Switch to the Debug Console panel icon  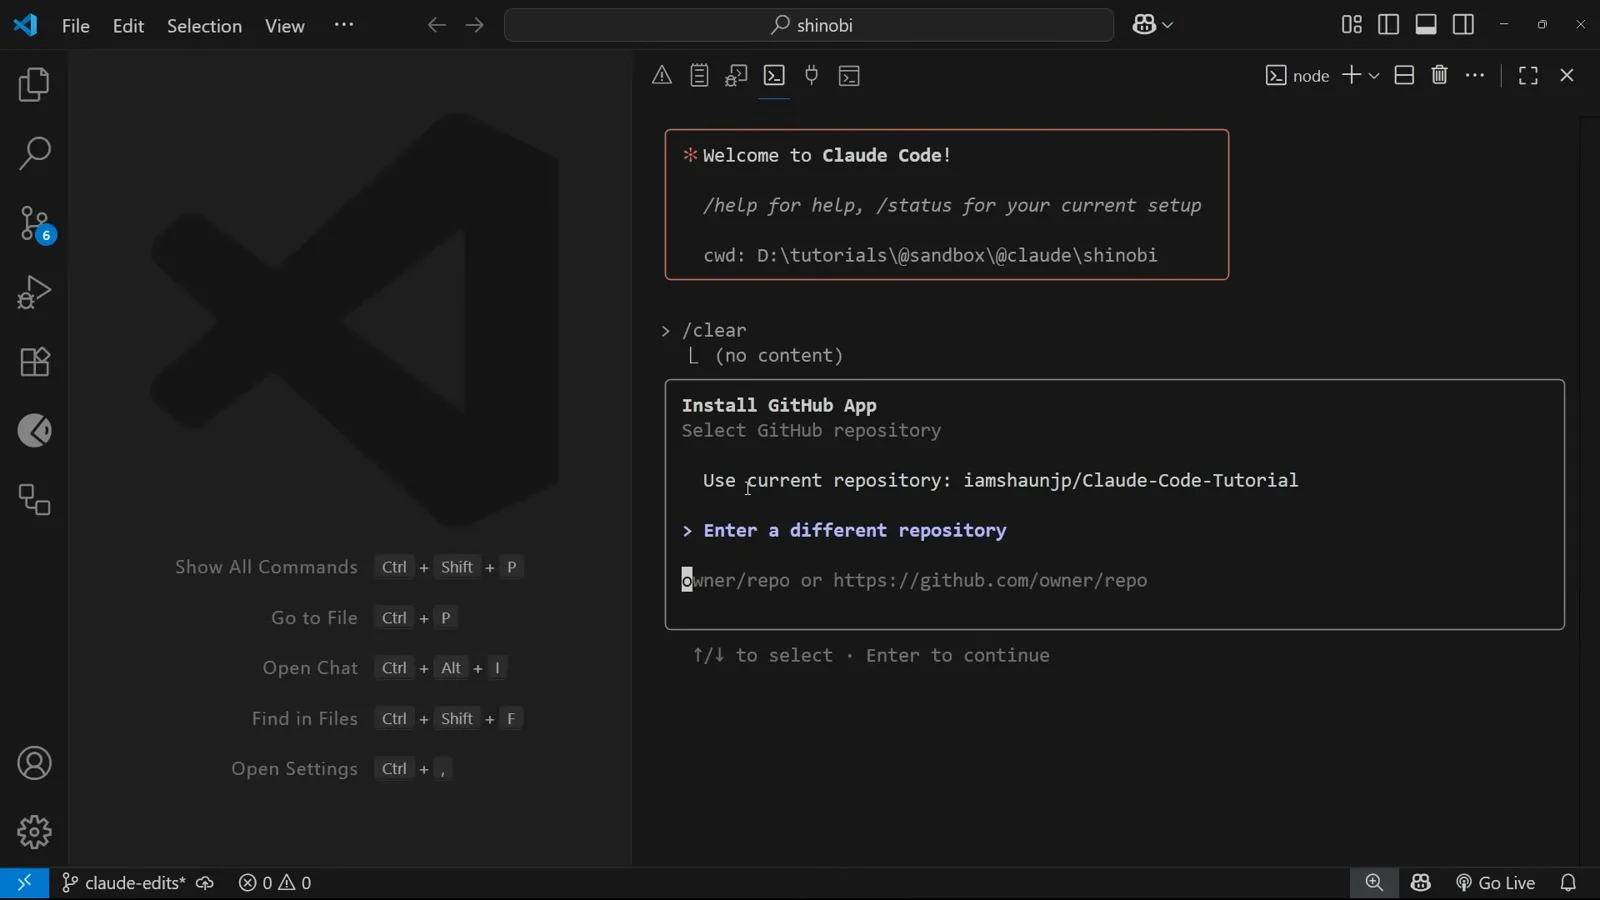tap(737, 75)
